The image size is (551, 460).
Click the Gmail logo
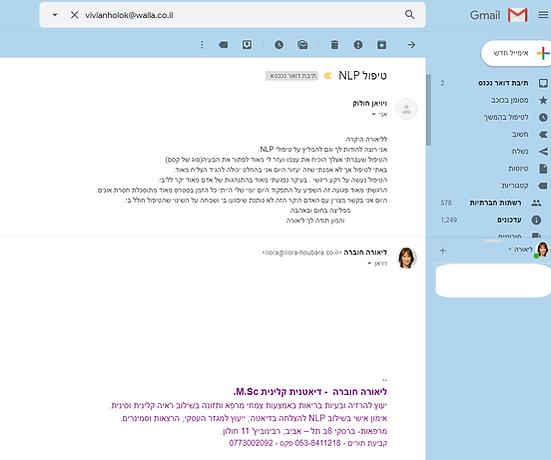pos(499,15)
